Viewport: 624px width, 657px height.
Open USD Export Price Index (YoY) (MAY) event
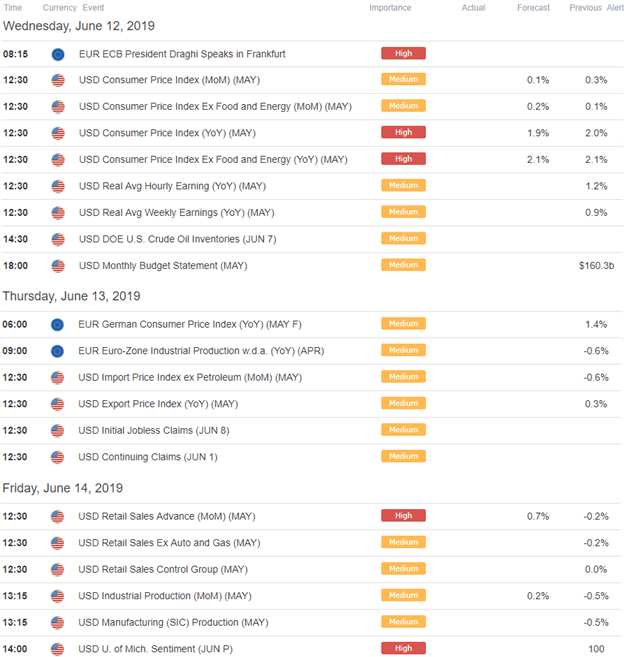click(x=158, y=404)
